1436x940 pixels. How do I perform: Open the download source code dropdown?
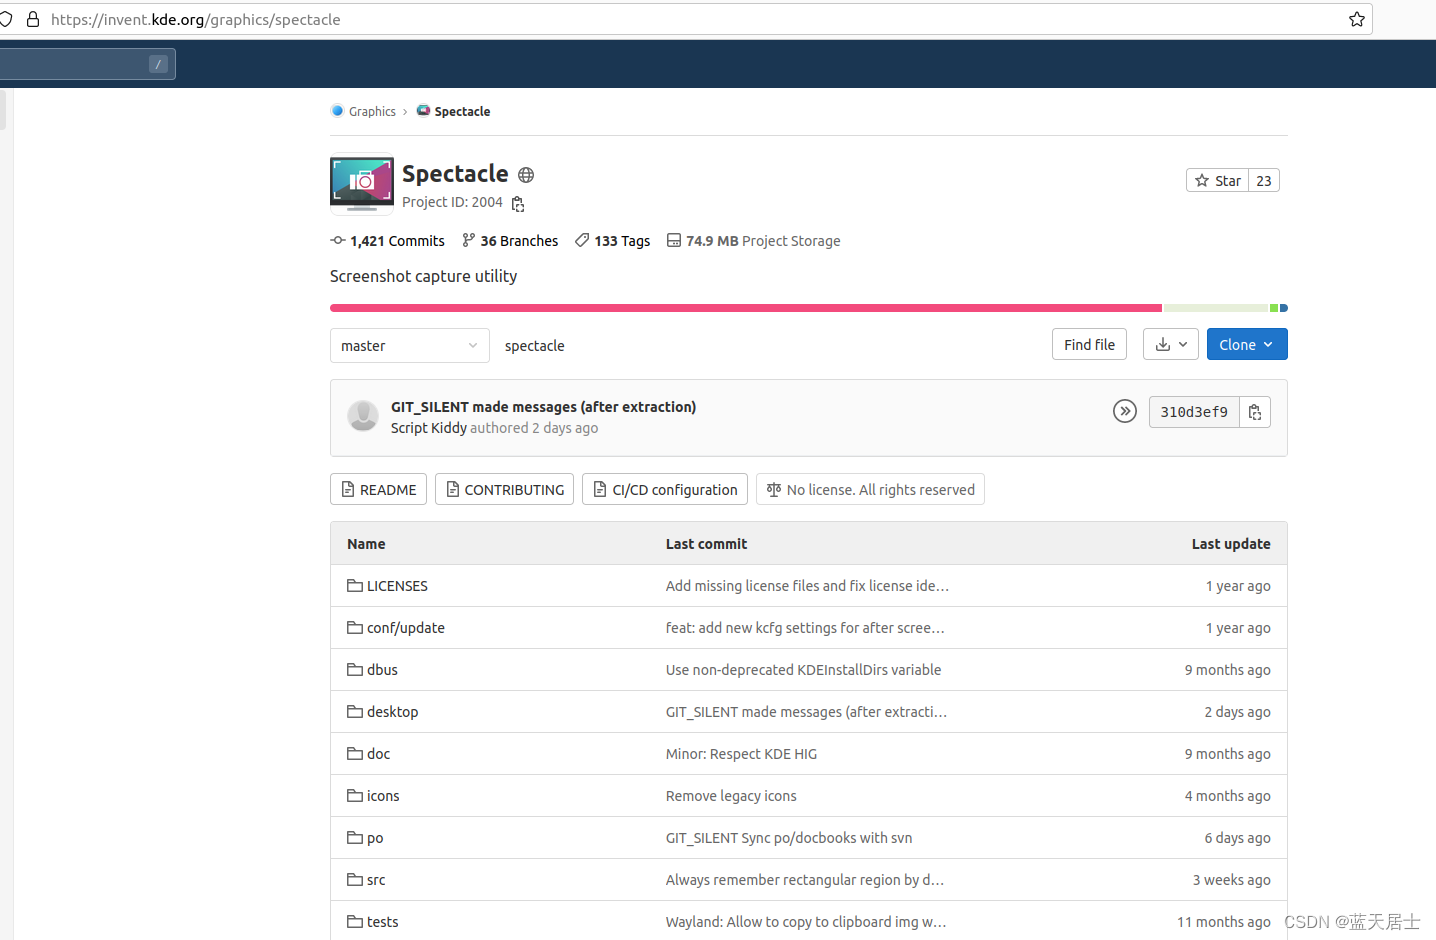[x=1171, y=344]
